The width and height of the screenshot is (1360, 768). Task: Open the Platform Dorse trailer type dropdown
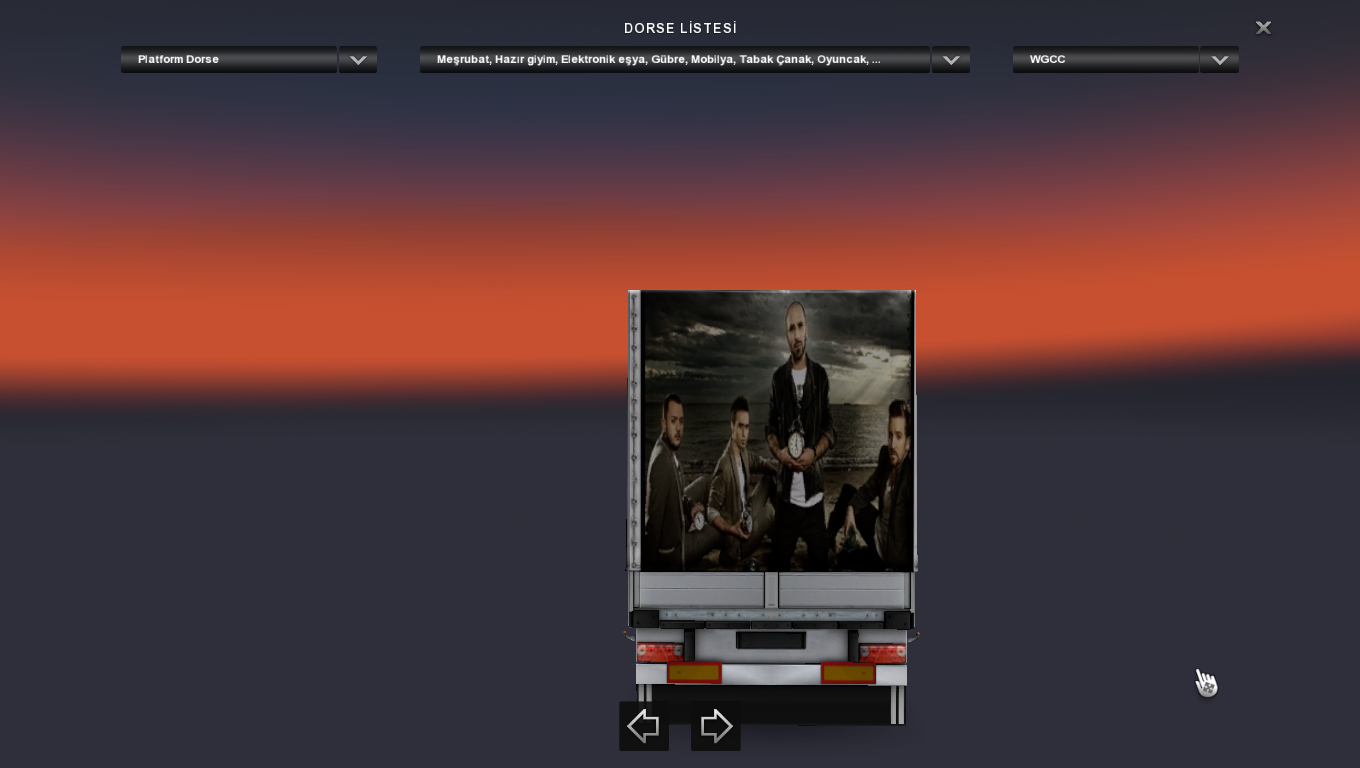coord(229,59)
